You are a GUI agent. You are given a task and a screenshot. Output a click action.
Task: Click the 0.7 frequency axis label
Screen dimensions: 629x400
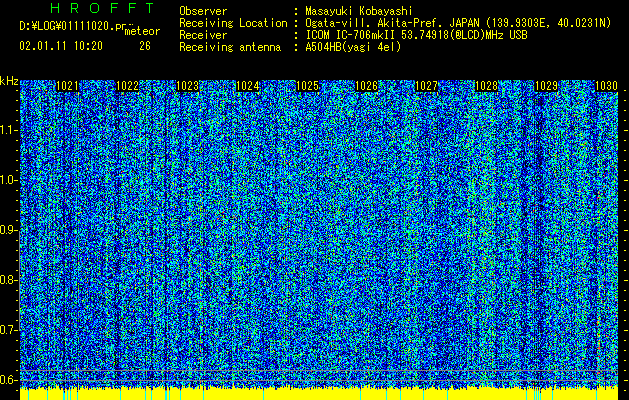tap(8, 330)
